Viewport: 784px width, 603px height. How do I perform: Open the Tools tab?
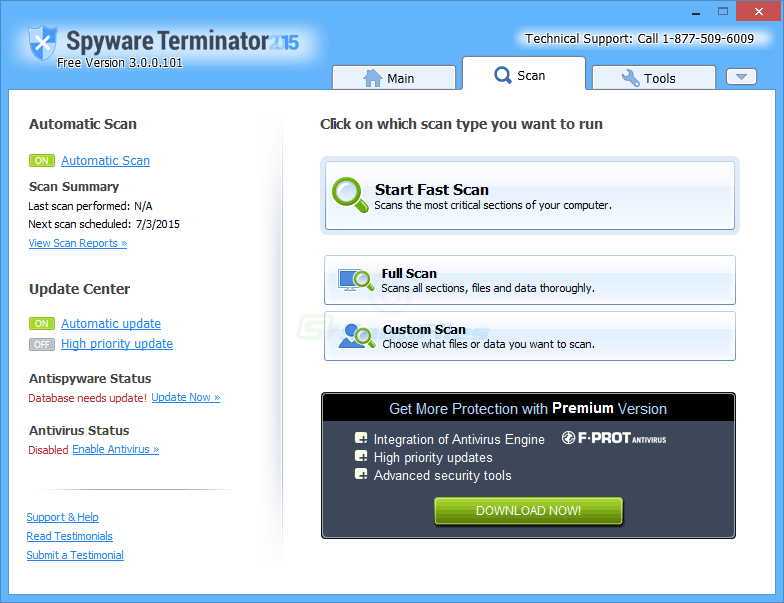coord(654,78)
